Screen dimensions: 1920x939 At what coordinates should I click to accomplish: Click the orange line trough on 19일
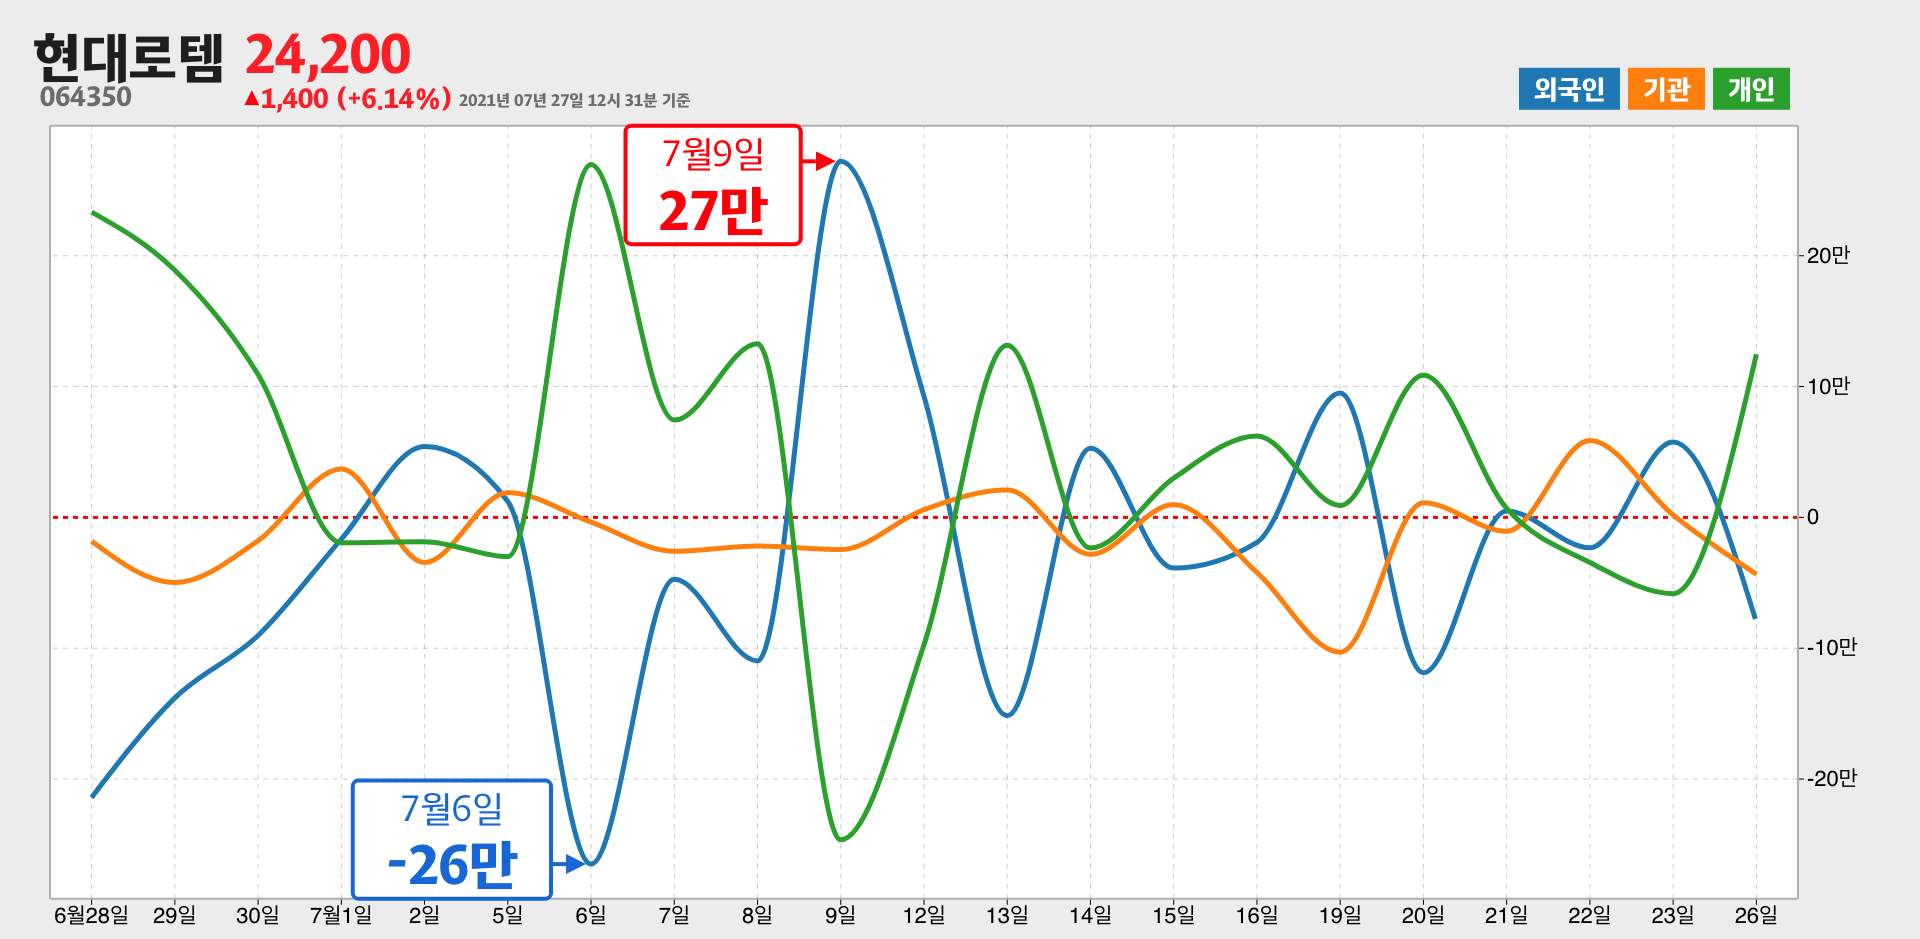tap(1340, 652)
